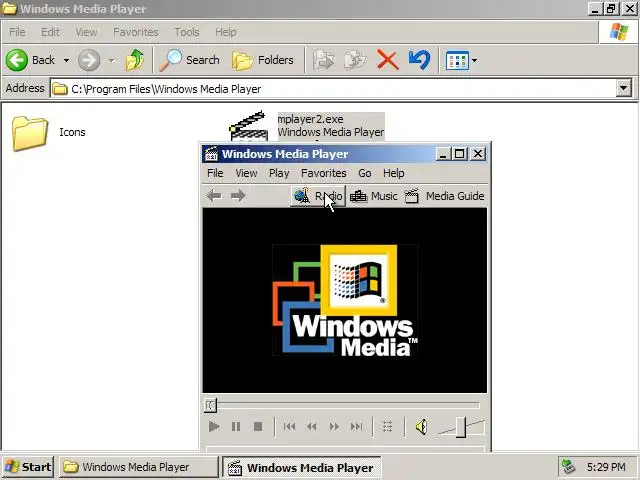The width and height of the screenshot is (640, 480).
Task: Click the skip back (previous track) icon
Action: (x=289, y=427)
